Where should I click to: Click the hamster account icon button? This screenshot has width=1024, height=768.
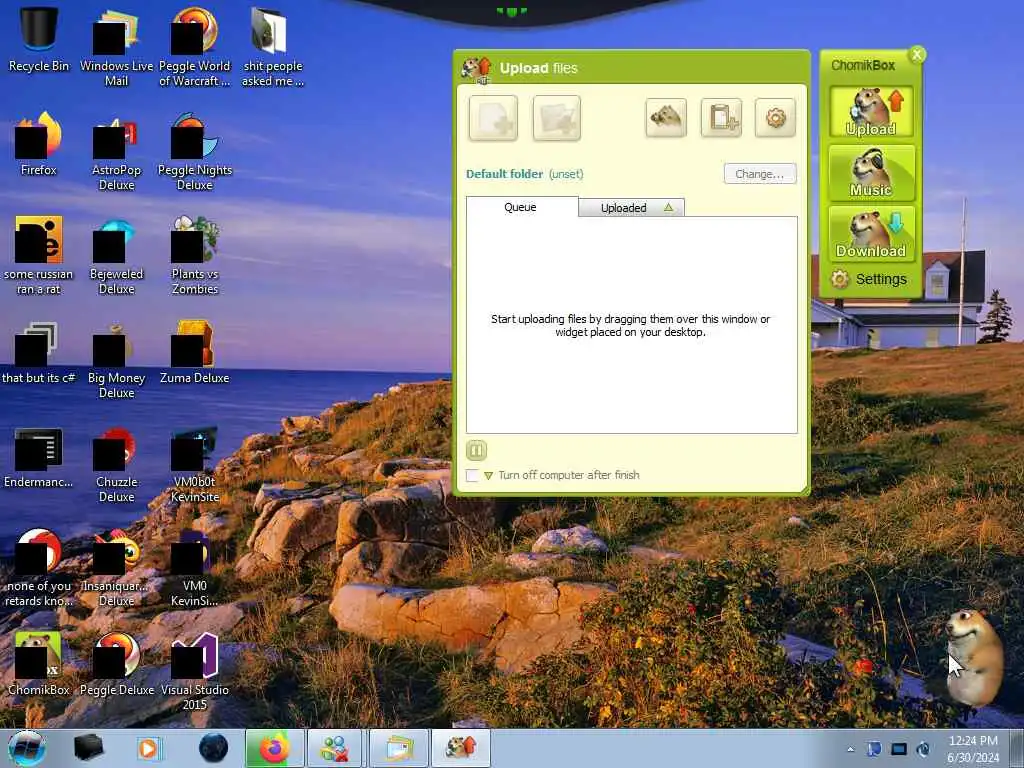pos(665,118)
